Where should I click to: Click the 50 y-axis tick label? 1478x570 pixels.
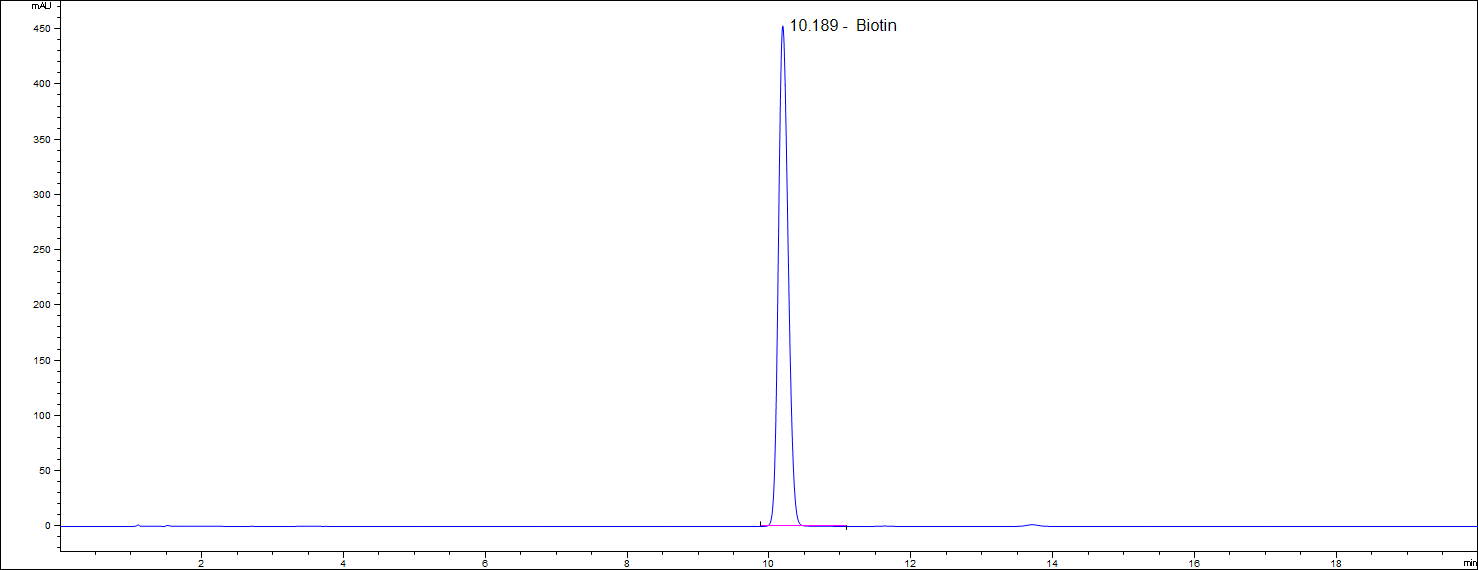44,471
